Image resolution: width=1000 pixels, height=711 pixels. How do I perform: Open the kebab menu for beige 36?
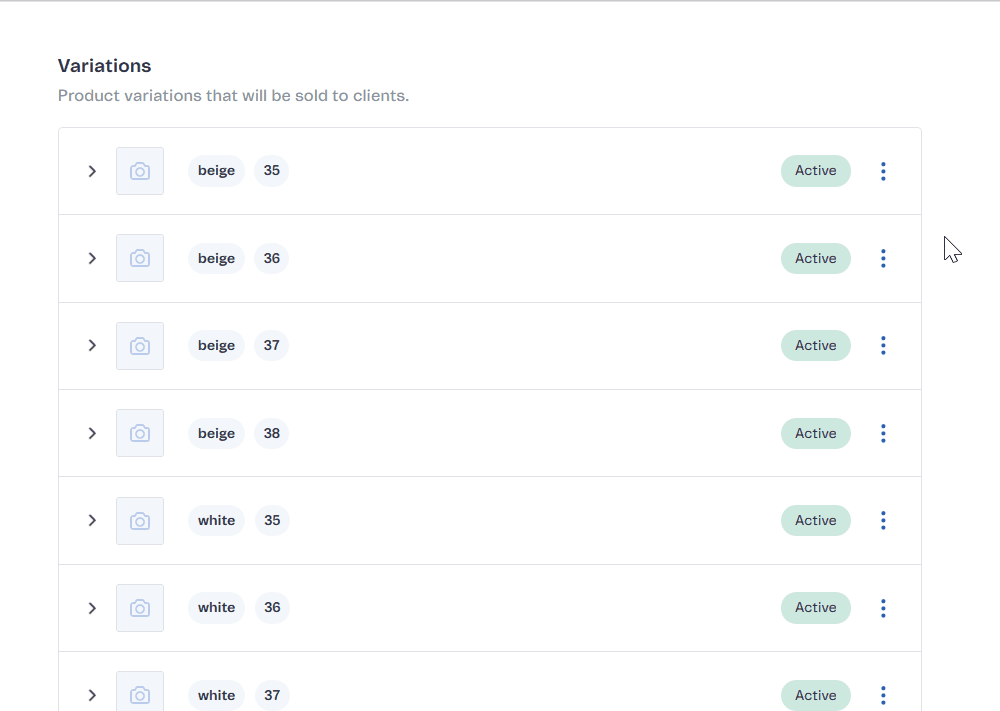(883, 258)
